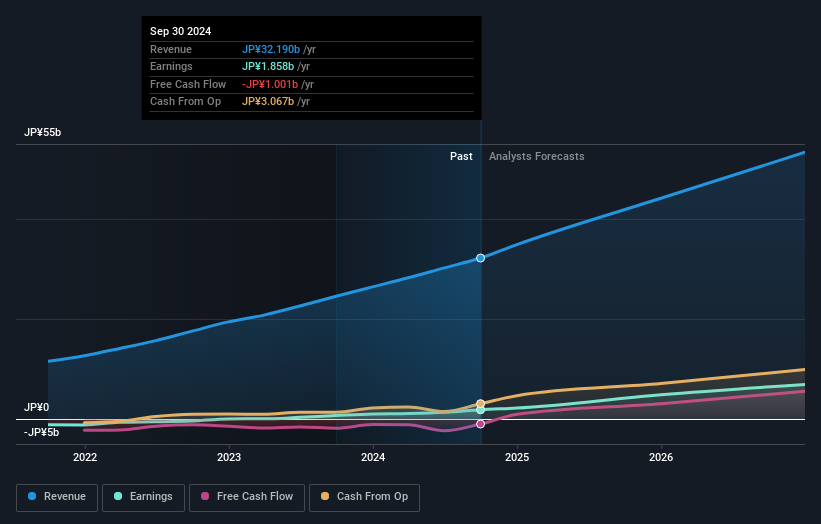The width and height of the screenshot is (821, 524).
Task: Click the Analysts Forecasts label
Action: 537,157
